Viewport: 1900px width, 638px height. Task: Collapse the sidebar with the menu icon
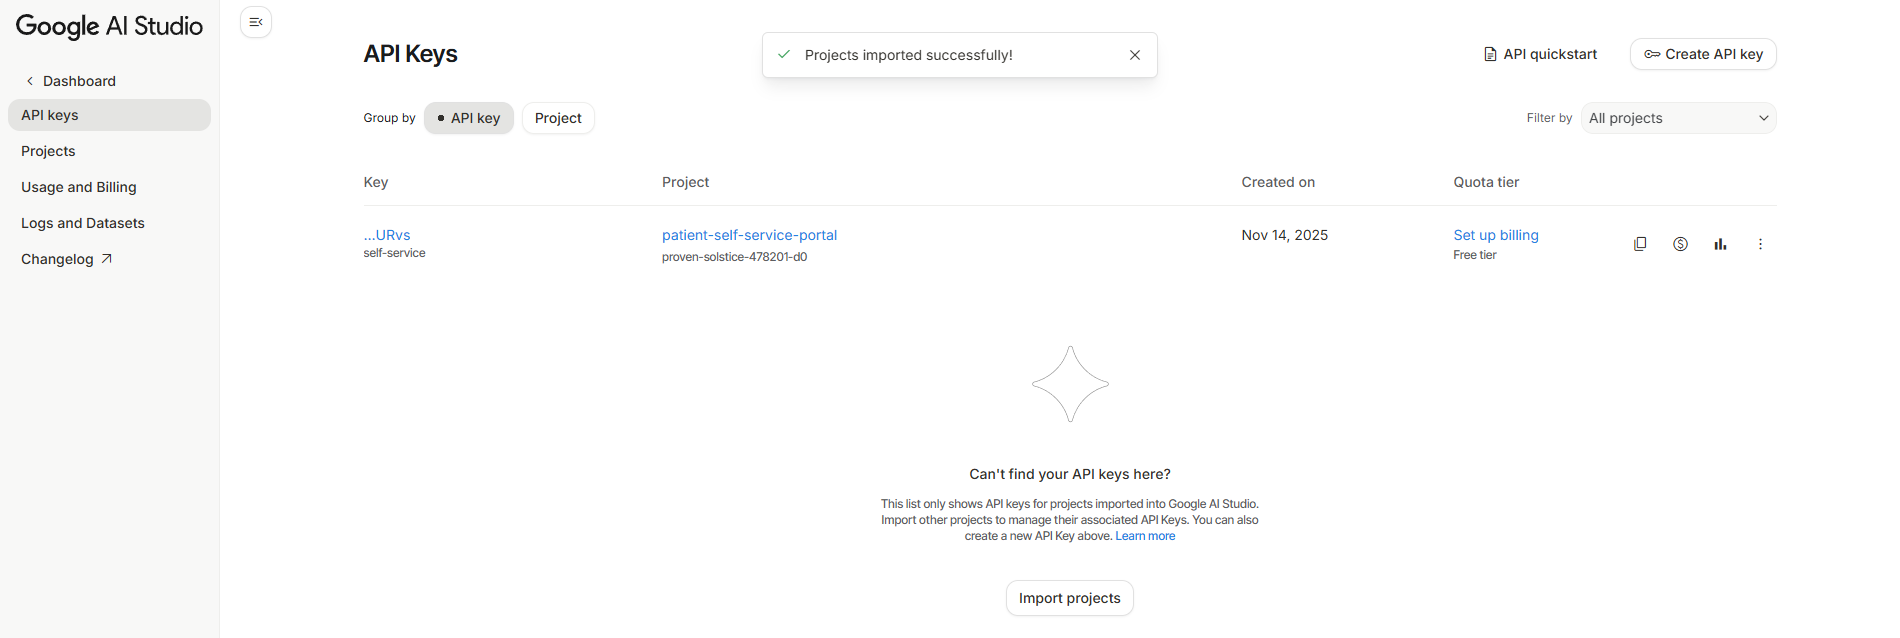[x=255, y=21]
